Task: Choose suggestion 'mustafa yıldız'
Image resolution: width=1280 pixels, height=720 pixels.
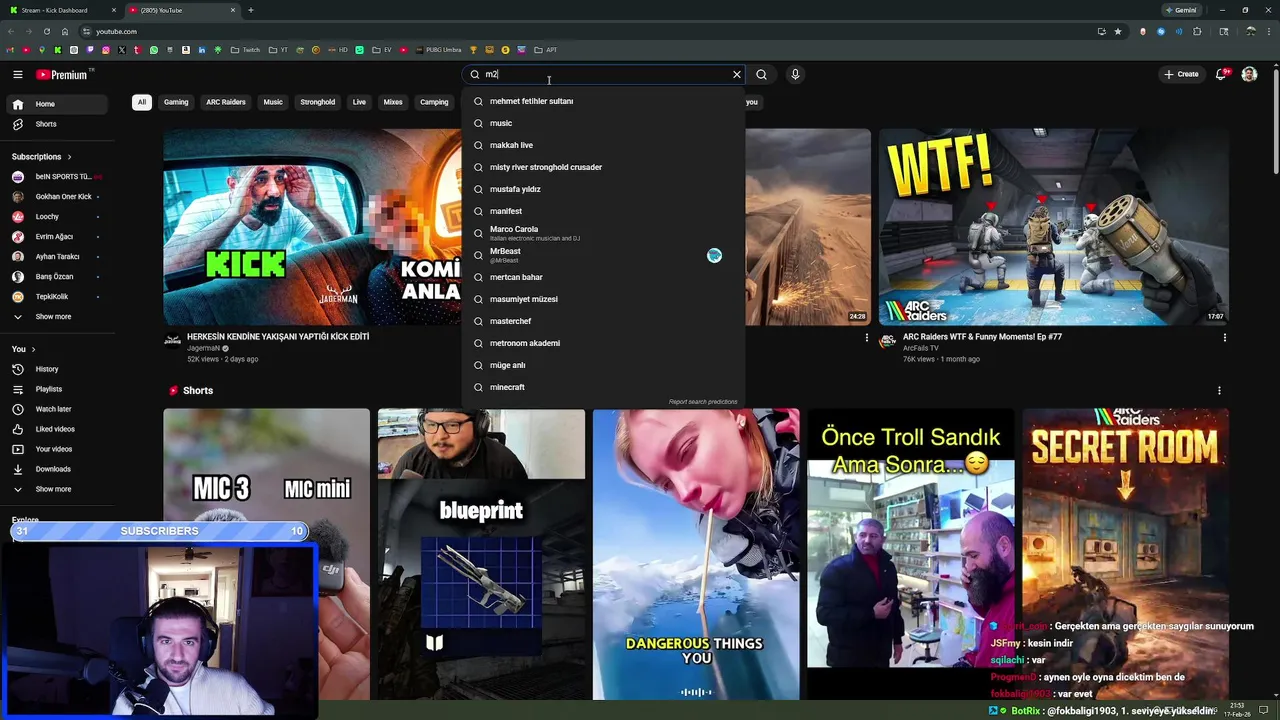Action: [603, 189]
